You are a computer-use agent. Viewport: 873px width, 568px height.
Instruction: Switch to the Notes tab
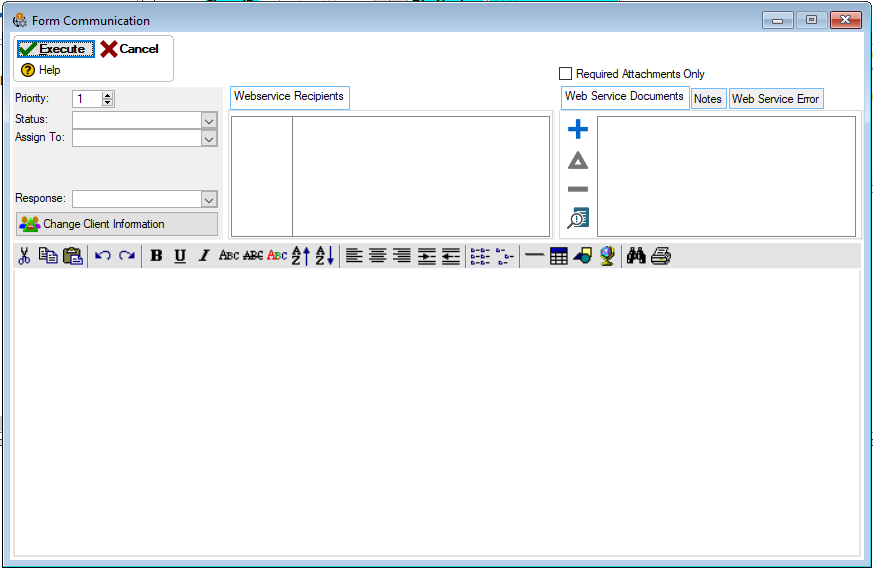coord(708,99)
